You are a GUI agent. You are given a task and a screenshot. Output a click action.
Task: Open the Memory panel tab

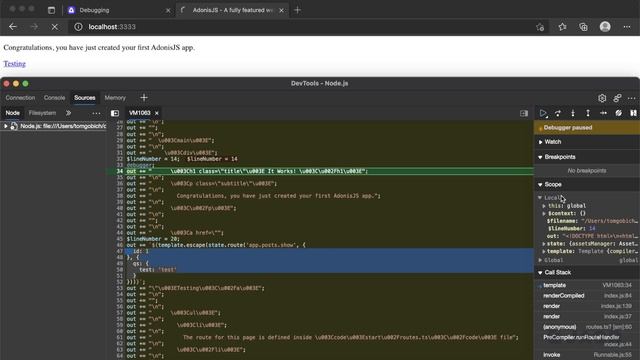tap(115, 98)
